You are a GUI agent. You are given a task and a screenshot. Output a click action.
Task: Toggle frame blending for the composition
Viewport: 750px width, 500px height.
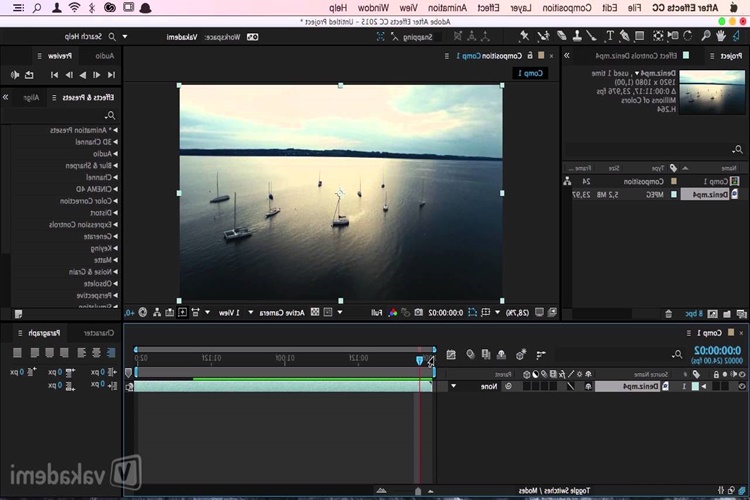(486, 355)
